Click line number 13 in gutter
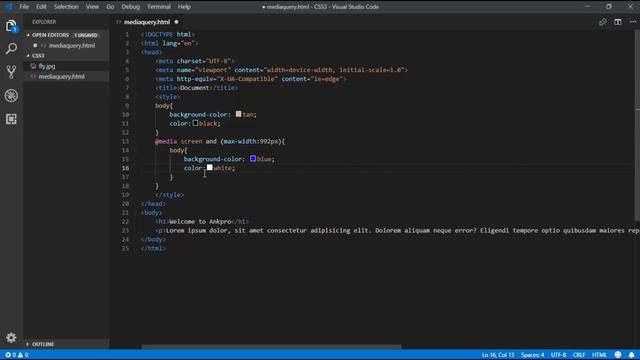 (x=125, y=141)
